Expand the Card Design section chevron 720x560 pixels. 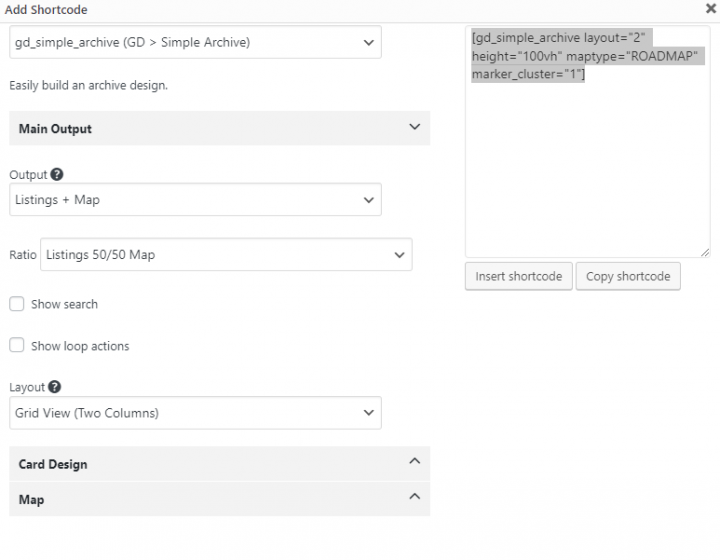tap(415, 462)
